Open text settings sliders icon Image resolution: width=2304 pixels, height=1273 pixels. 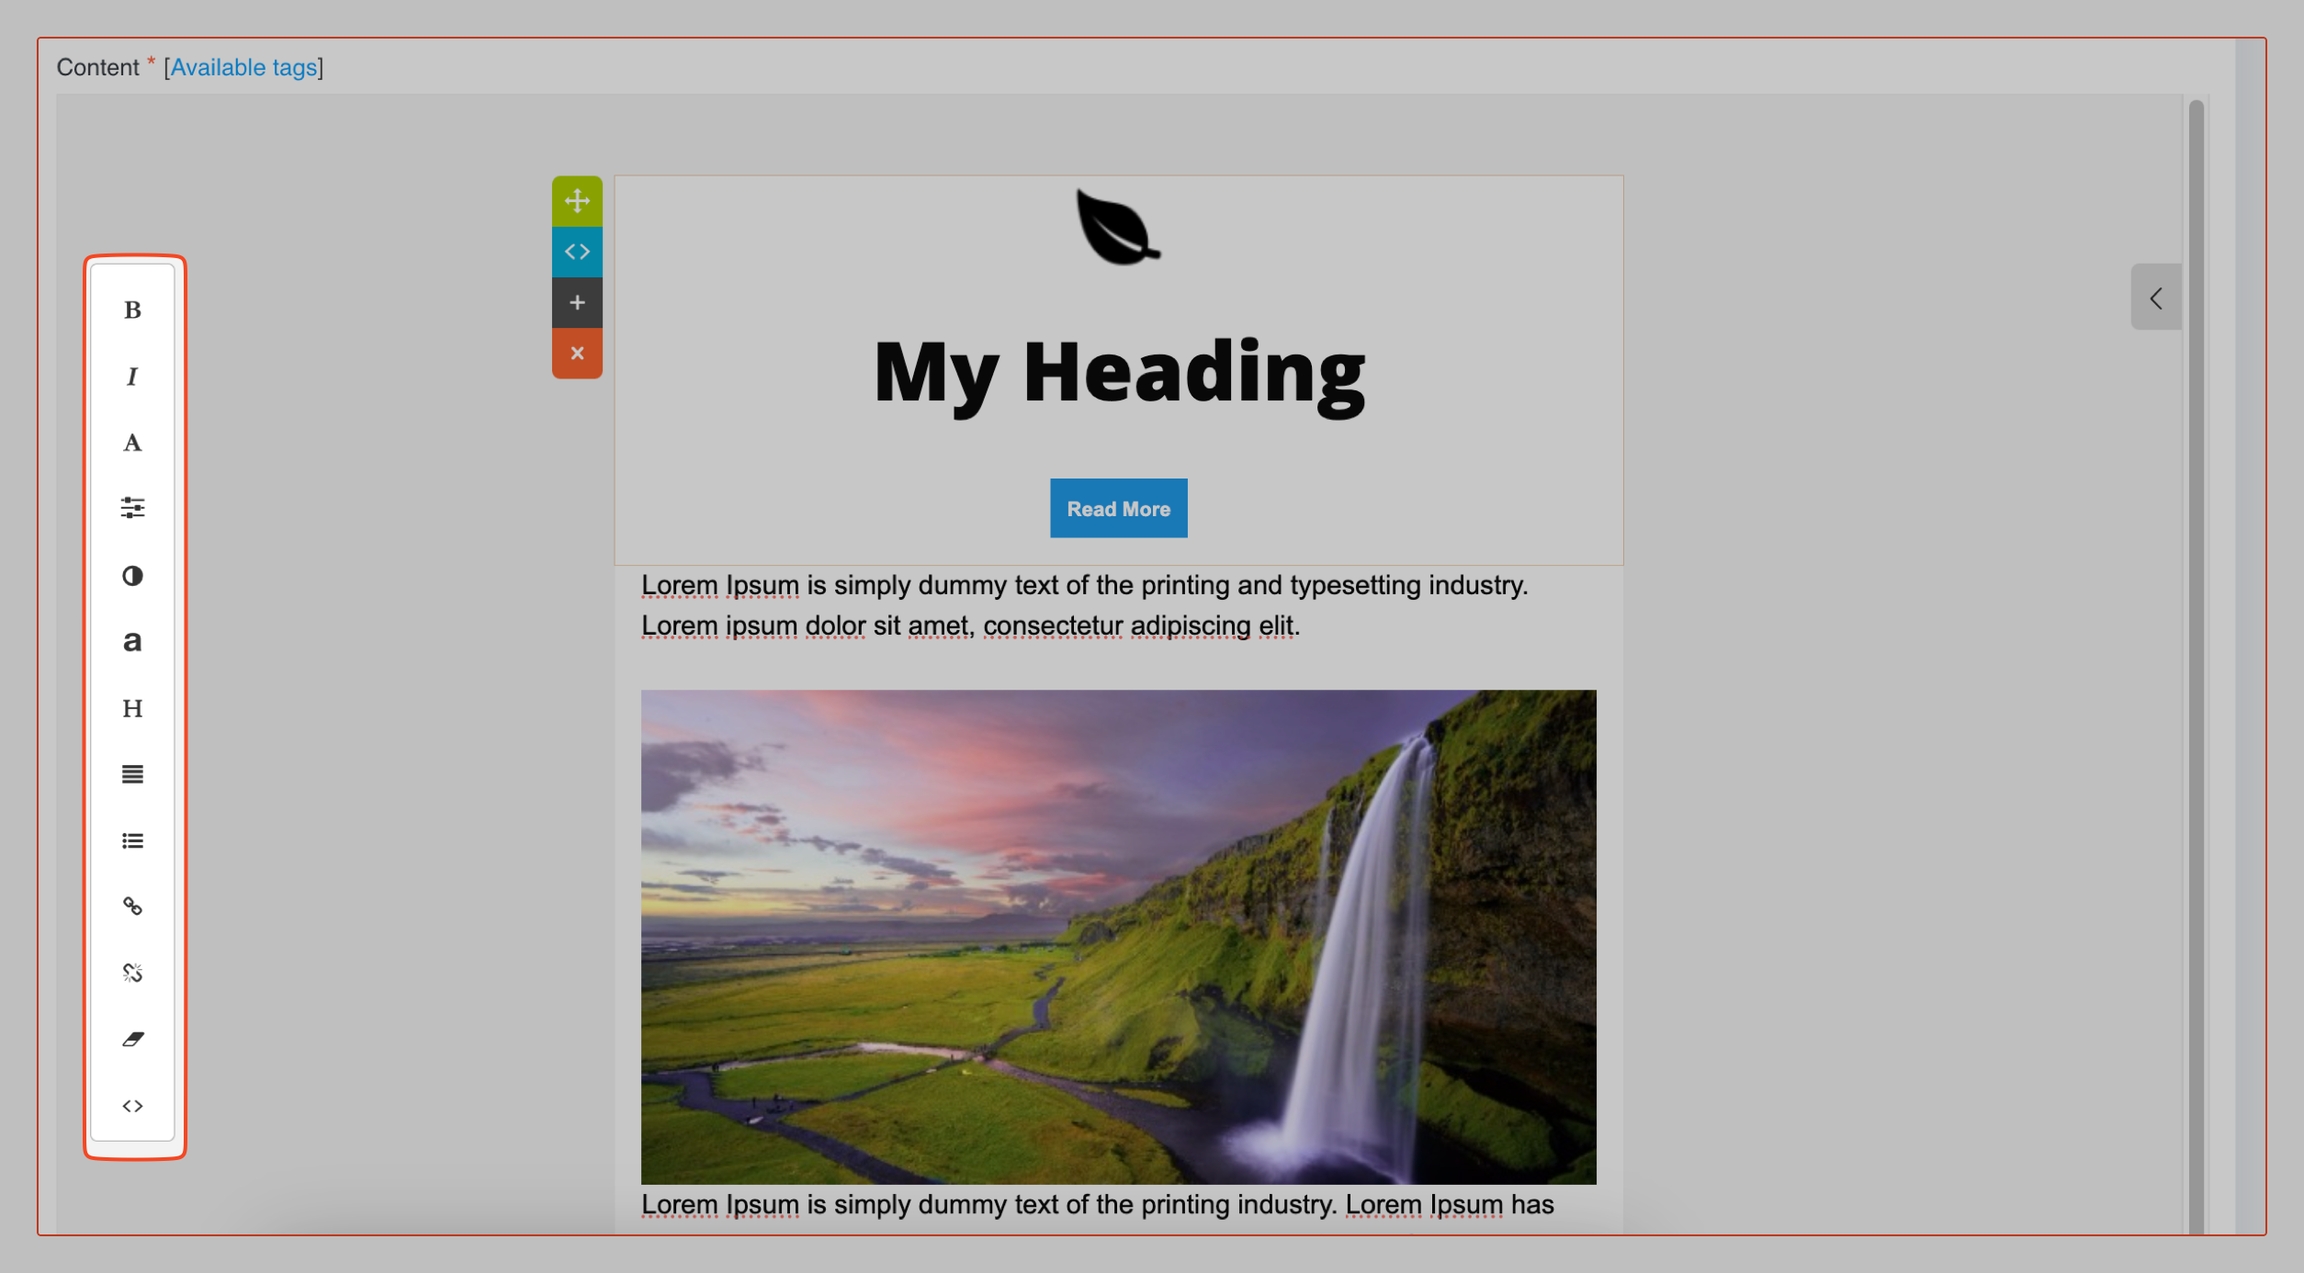pos(132,508)
